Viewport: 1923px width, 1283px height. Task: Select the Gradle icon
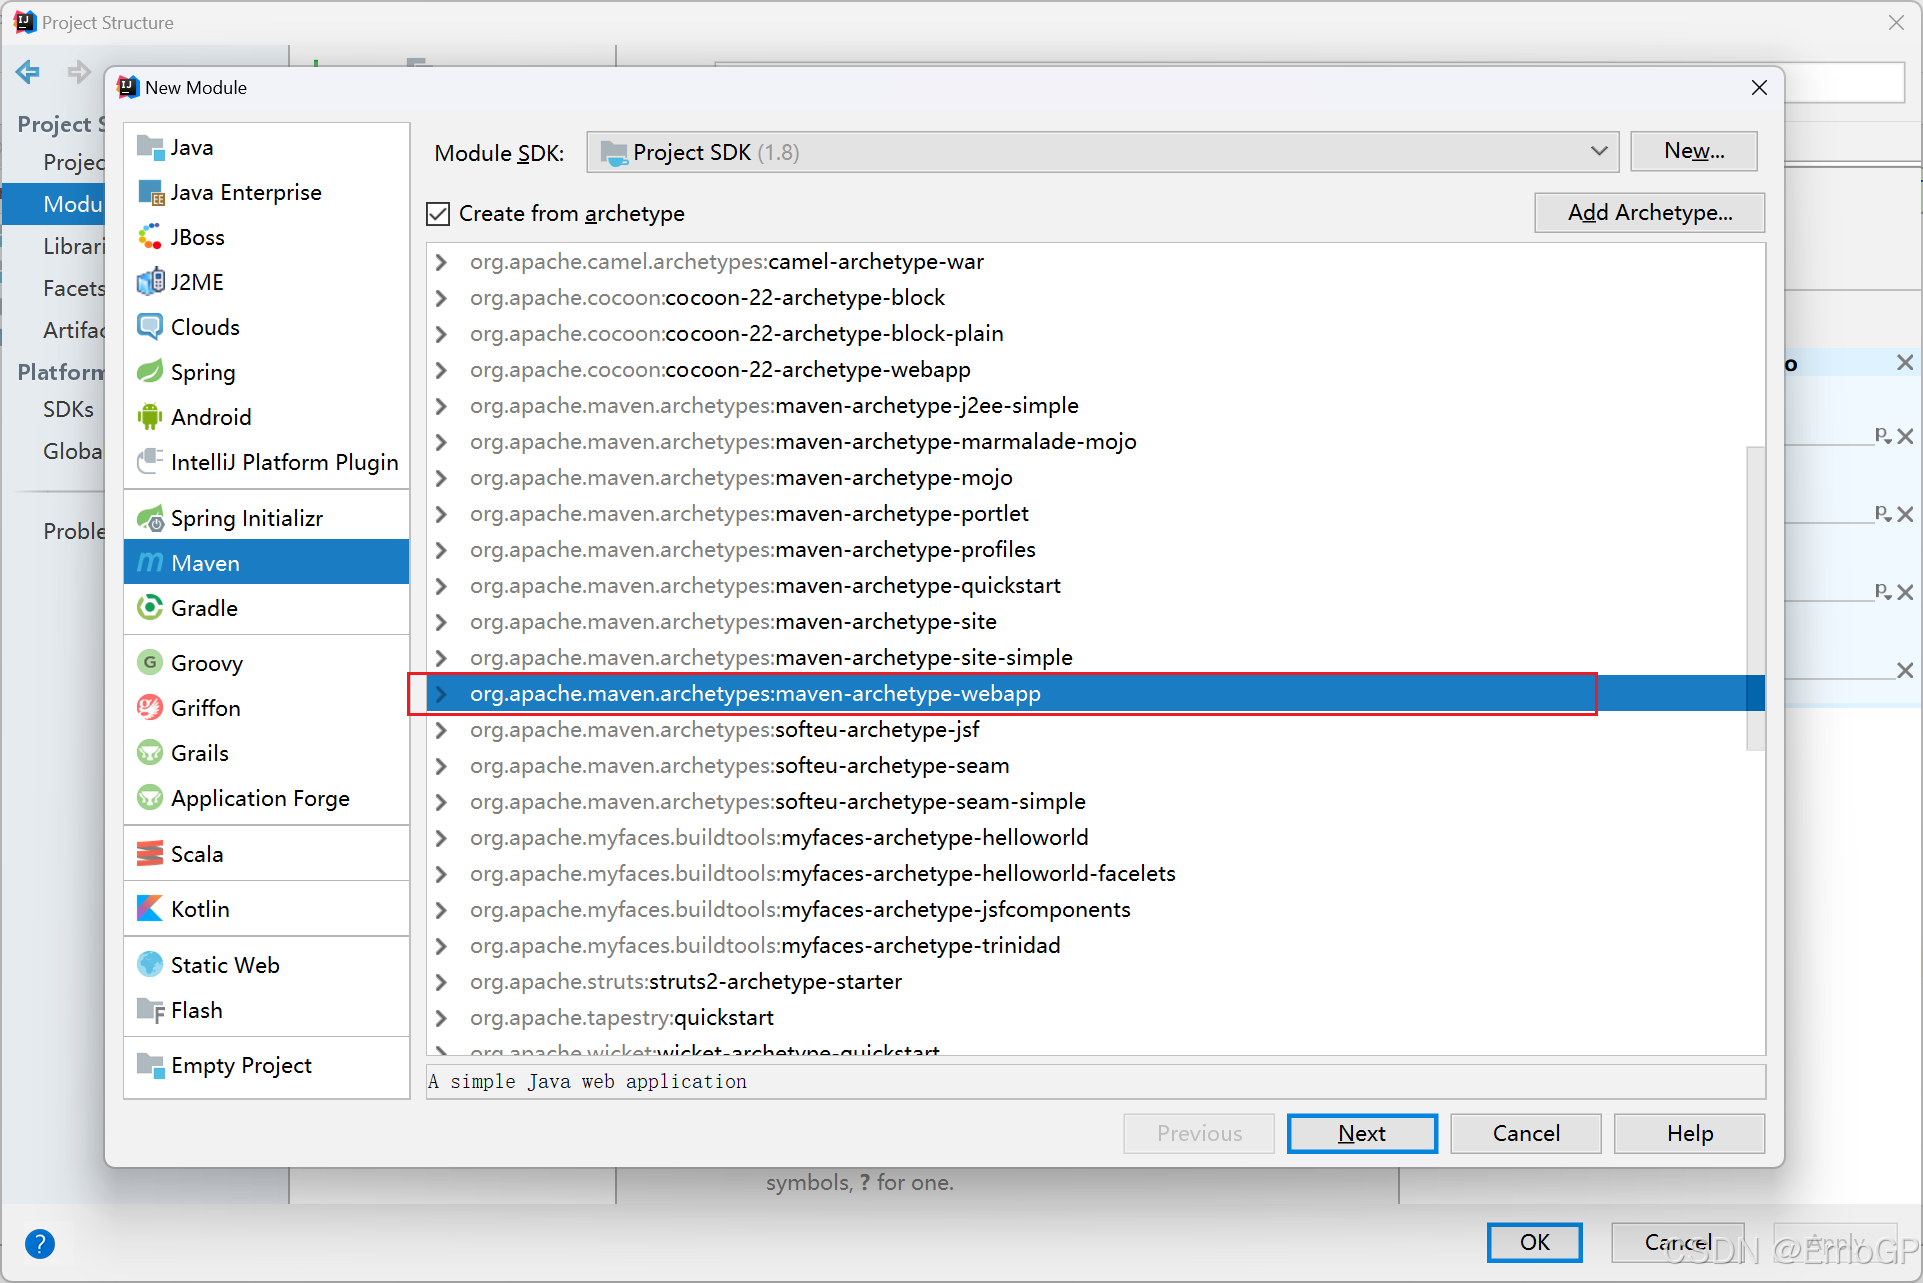(x=150, y=608)
